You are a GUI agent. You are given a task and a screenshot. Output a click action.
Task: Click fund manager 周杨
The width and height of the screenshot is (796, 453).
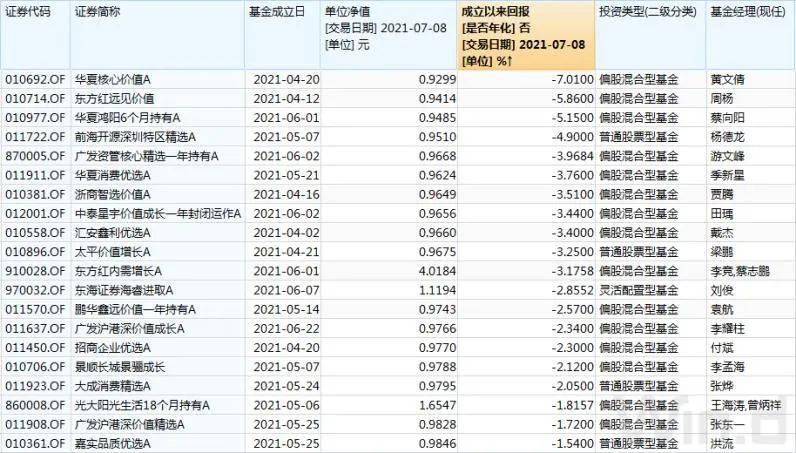click(x=722, y=99)
